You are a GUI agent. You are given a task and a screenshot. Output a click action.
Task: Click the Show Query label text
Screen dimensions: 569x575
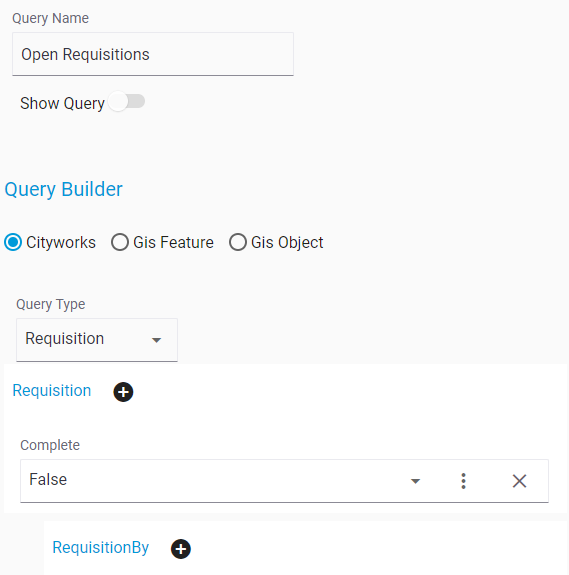62,103
